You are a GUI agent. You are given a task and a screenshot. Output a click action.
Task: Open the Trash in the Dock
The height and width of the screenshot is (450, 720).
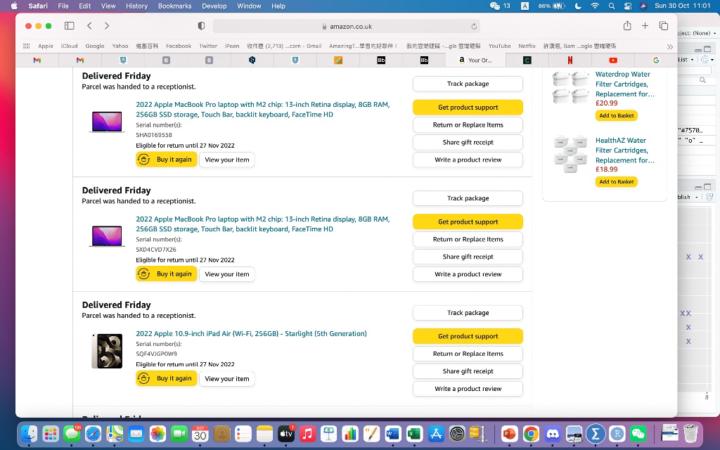click(691, 433)
